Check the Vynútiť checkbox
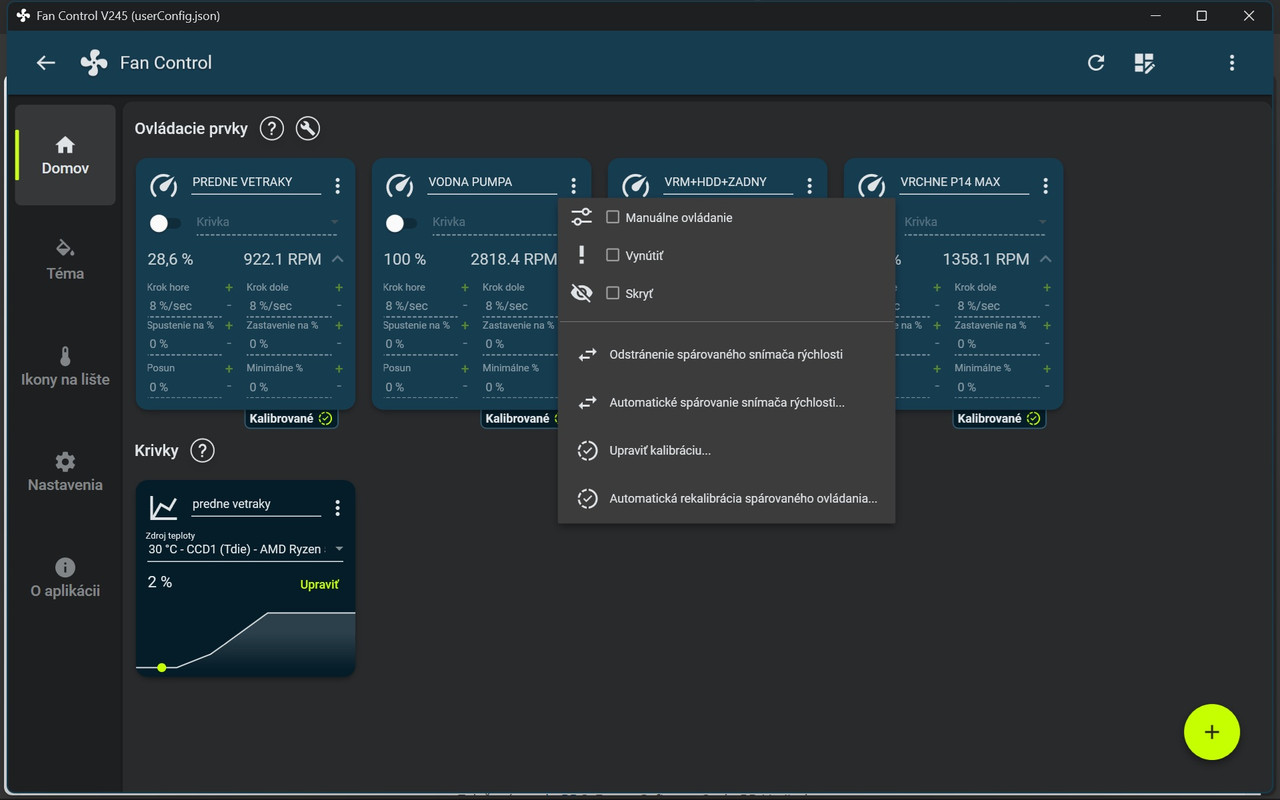The width and height of the screenshot is (1280, 800). pos(613,255)
